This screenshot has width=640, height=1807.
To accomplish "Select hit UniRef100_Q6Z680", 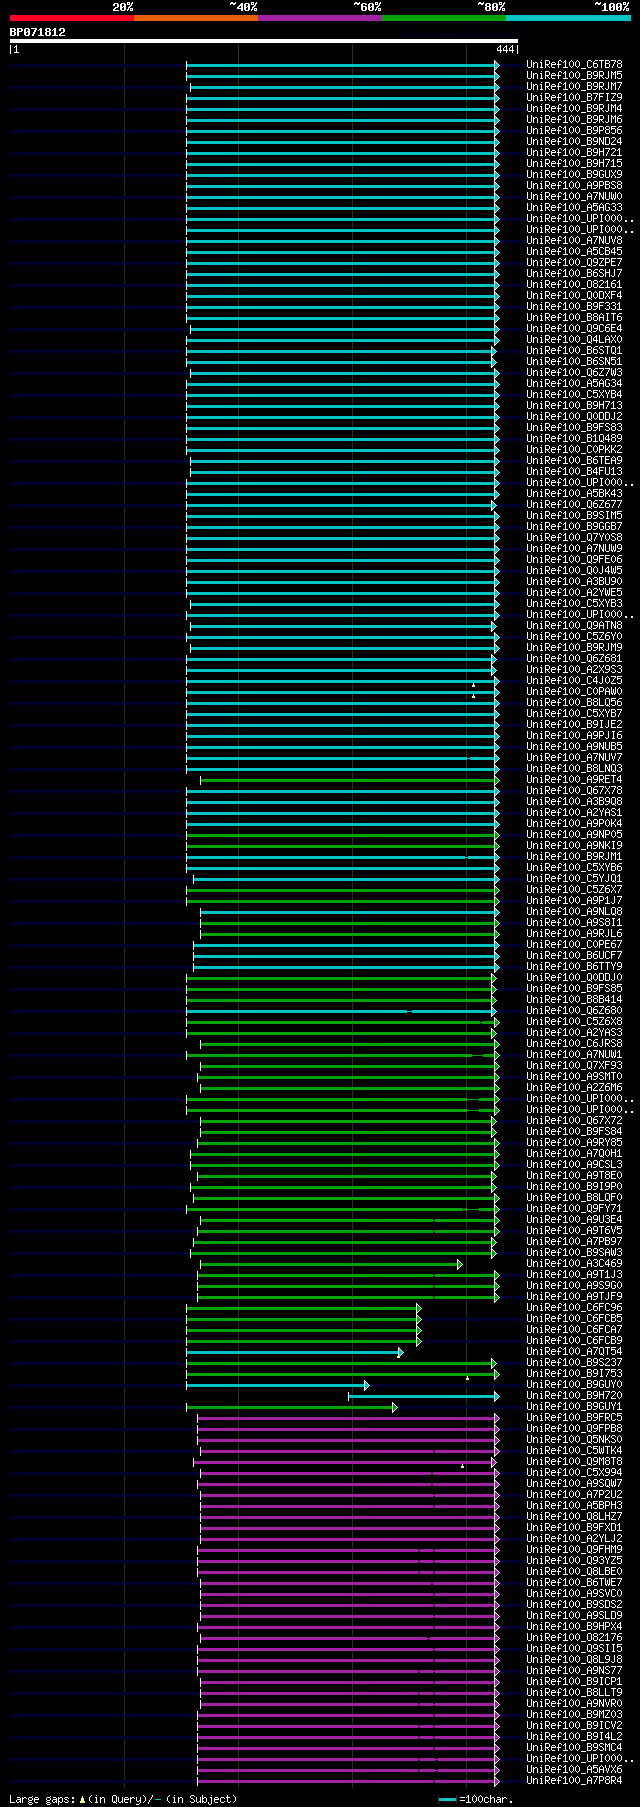I will 574,1011.
